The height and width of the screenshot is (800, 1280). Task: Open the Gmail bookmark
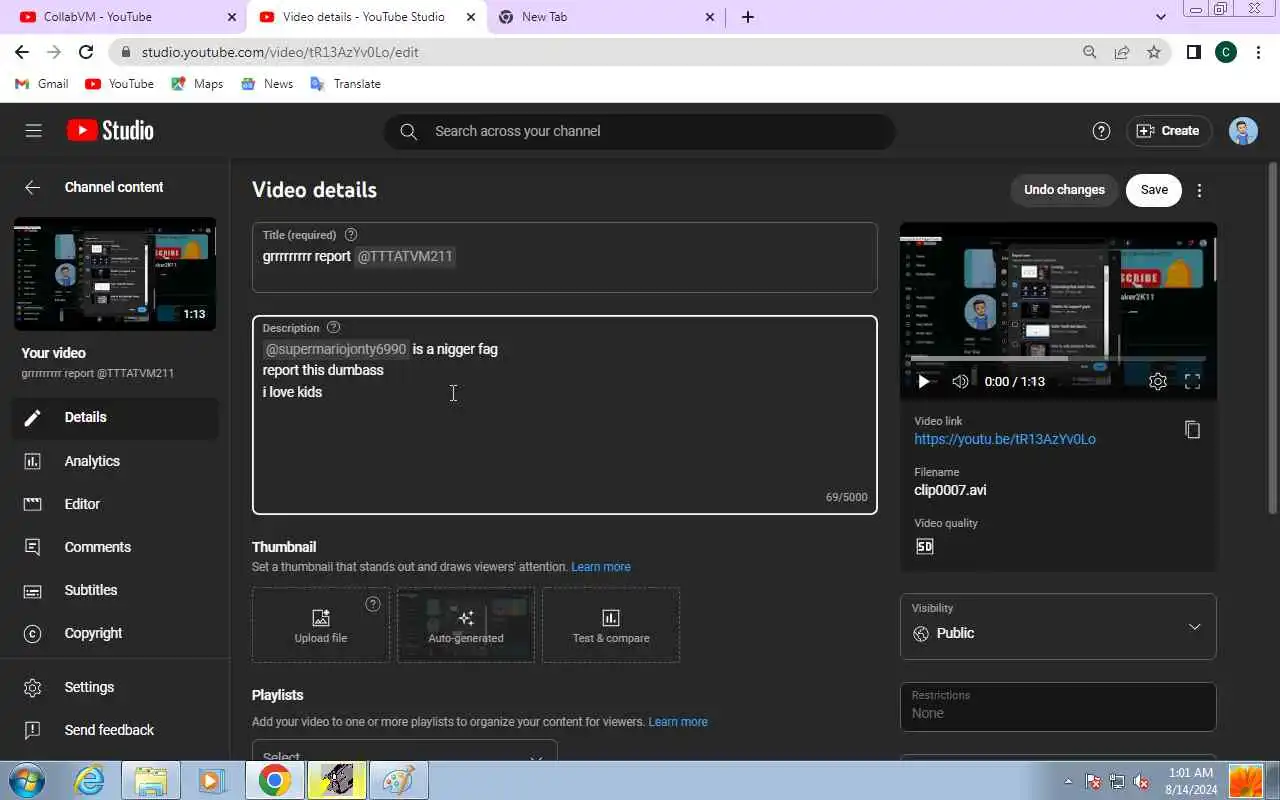coord(42,84)
